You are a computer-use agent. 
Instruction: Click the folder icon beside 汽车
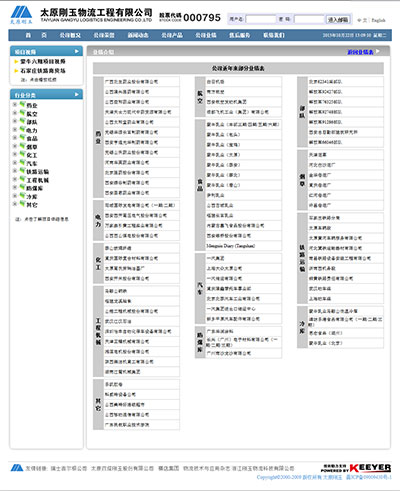tap(22, 163)
